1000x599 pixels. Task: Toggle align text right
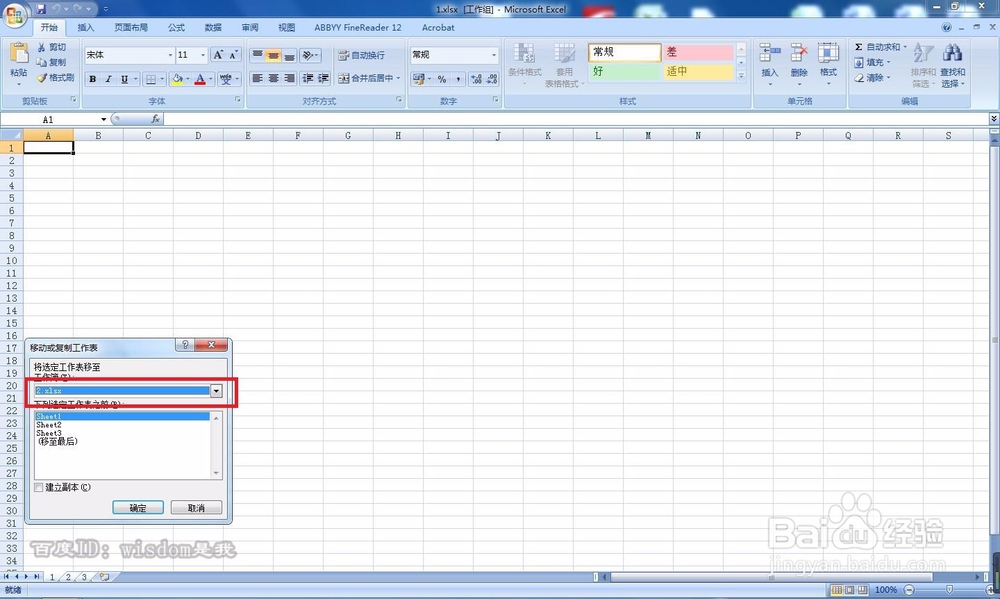[289, 78]
